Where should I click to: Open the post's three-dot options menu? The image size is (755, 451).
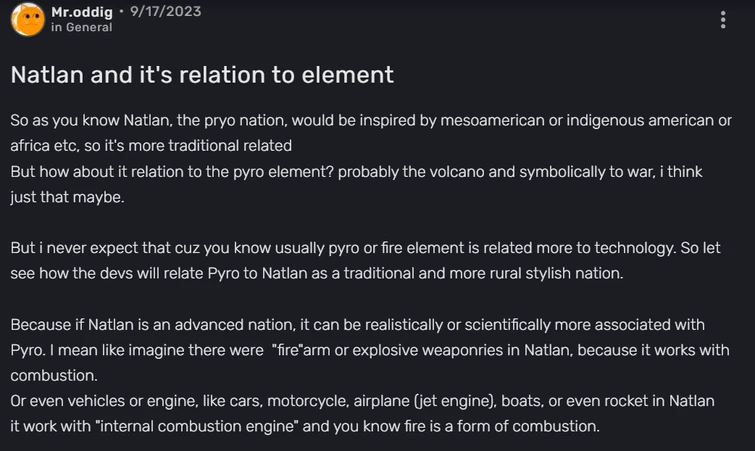click(x=723, y=20)
